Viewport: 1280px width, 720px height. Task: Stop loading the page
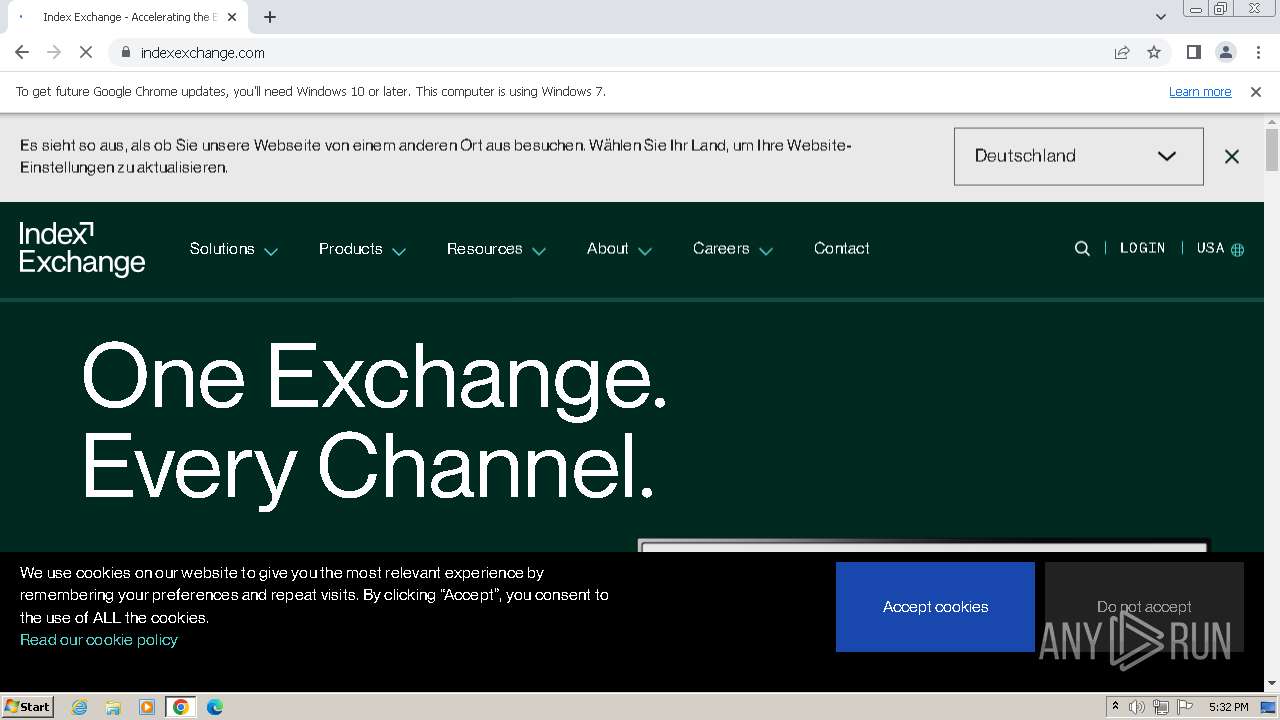click(x=86, y=53)
